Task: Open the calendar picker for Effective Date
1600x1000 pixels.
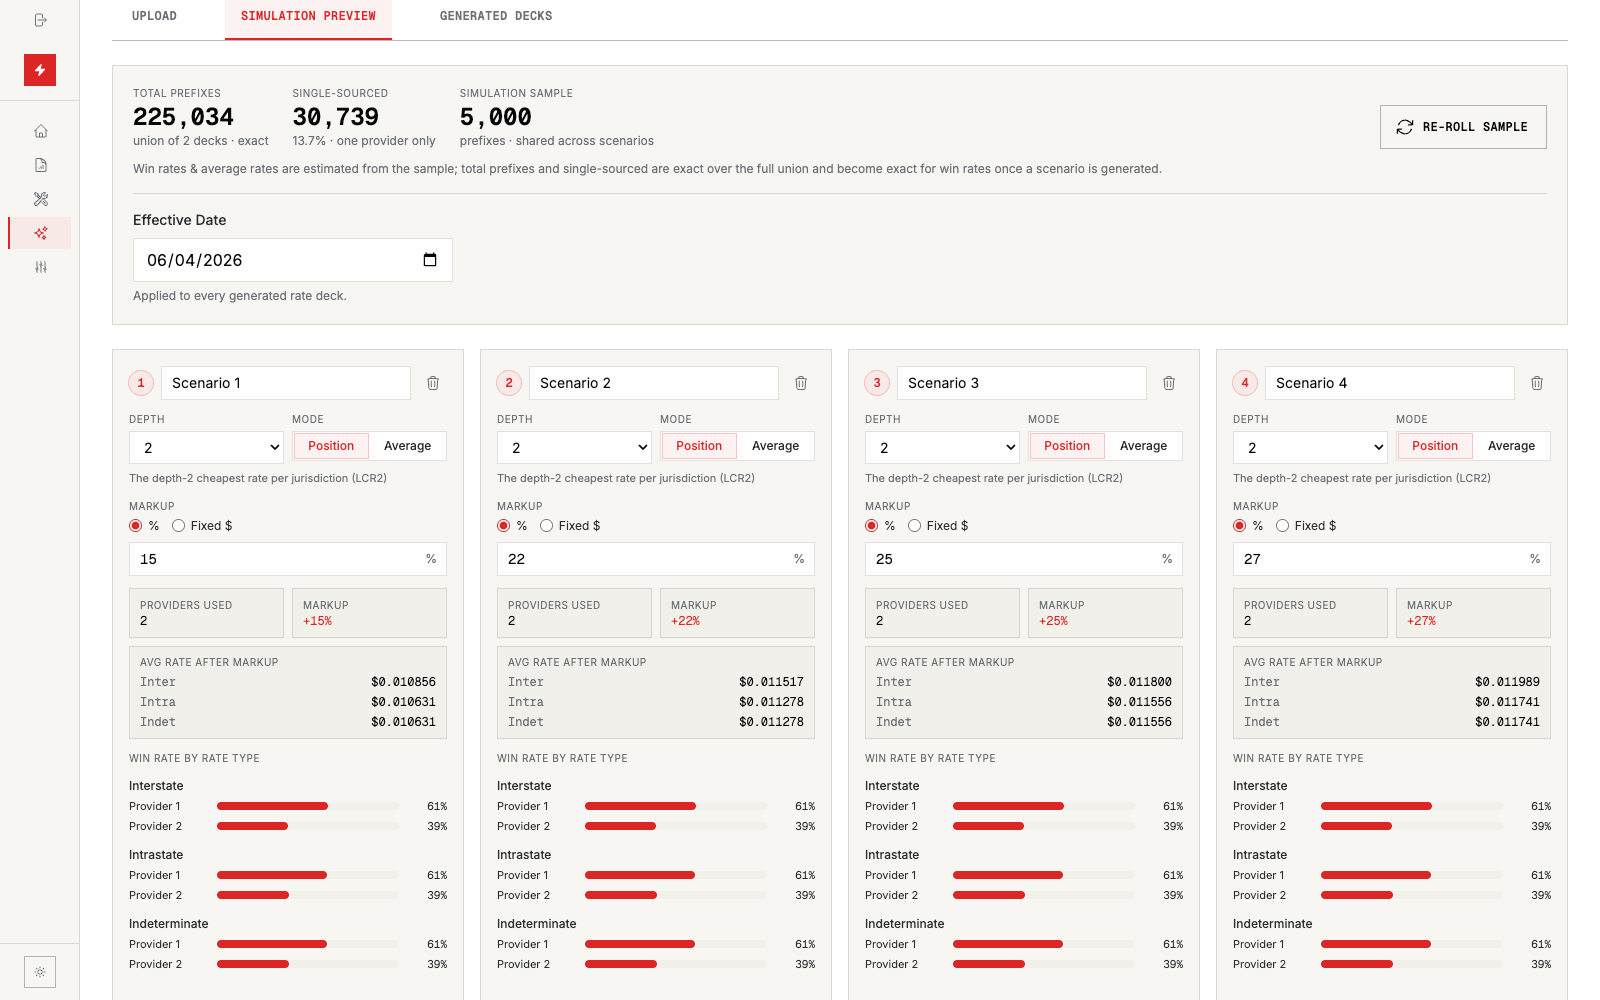Action: click(x=430, y=260)
